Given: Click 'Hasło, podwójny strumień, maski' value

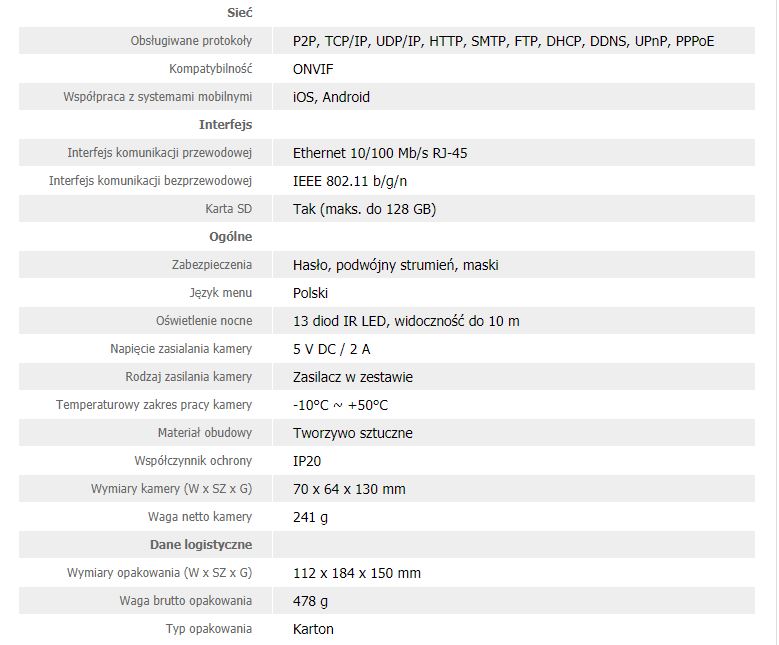Looking at the screenshot, I should point(395,265).
